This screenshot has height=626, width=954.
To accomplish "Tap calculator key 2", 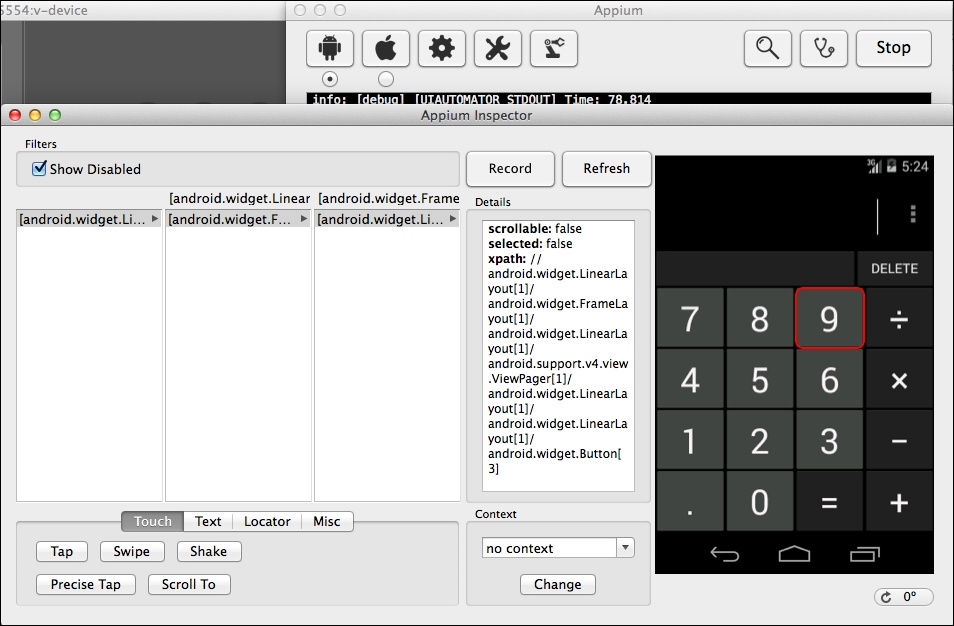I will point(759,440).
